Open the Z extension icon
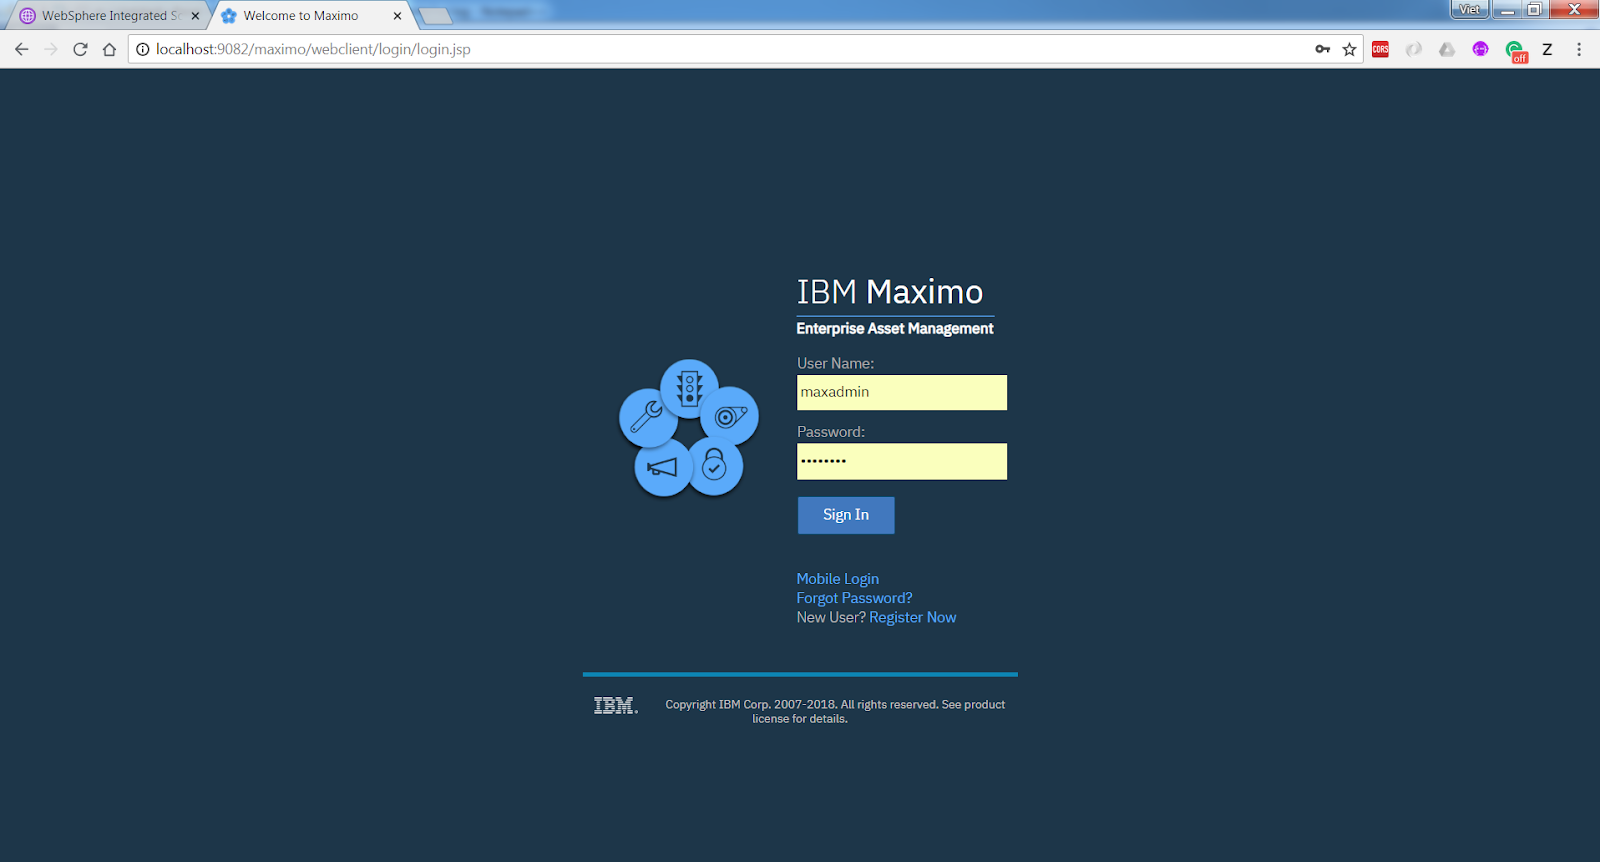The width and height of the screenshot is (1600, 862). pyautogui.click(x=1547, y=49)
